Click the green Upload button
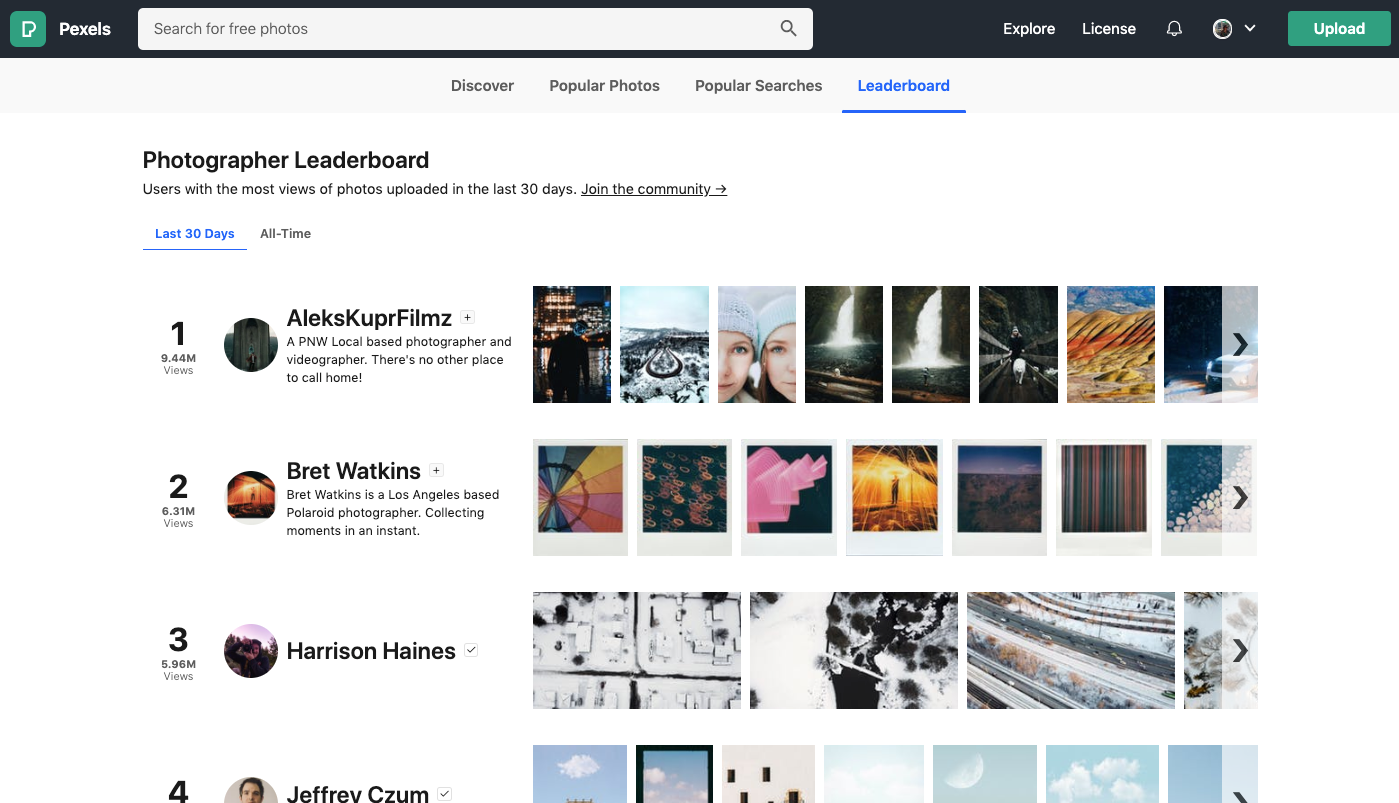 1339,29
